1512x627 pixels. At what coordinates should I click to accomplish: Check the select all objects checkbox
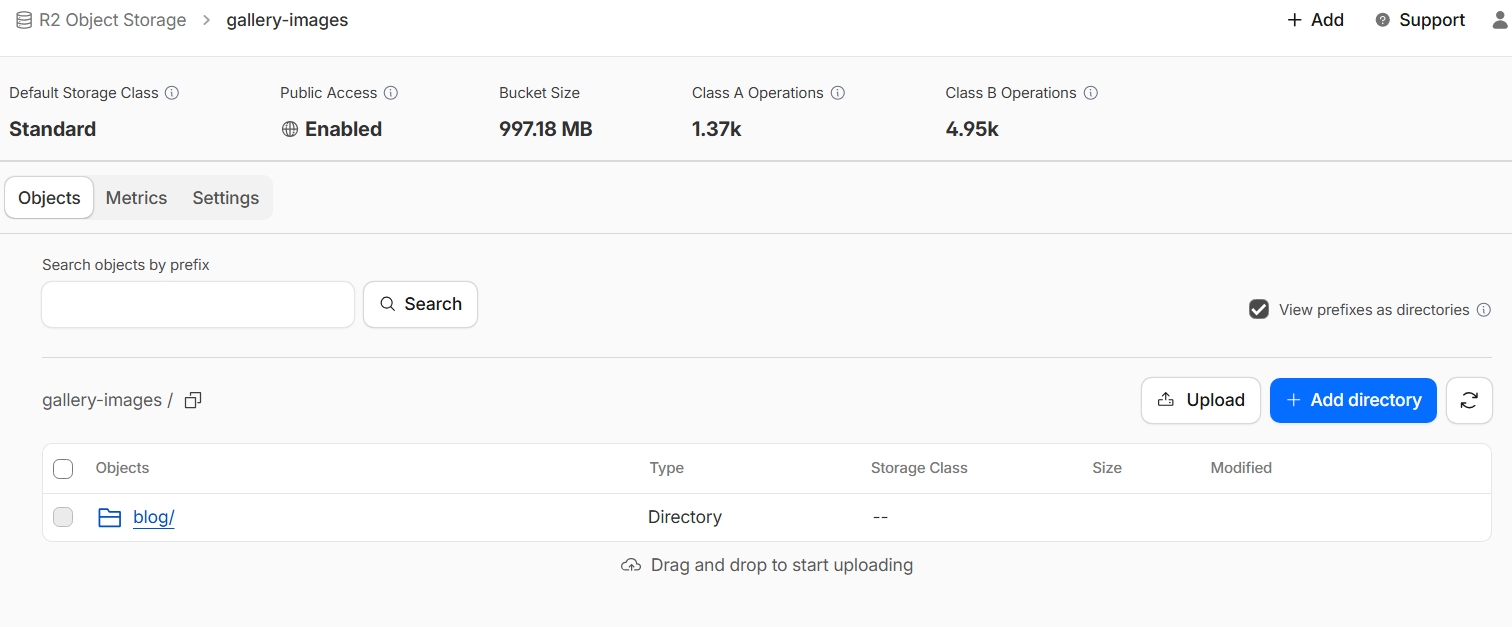(x=63, y=468)
